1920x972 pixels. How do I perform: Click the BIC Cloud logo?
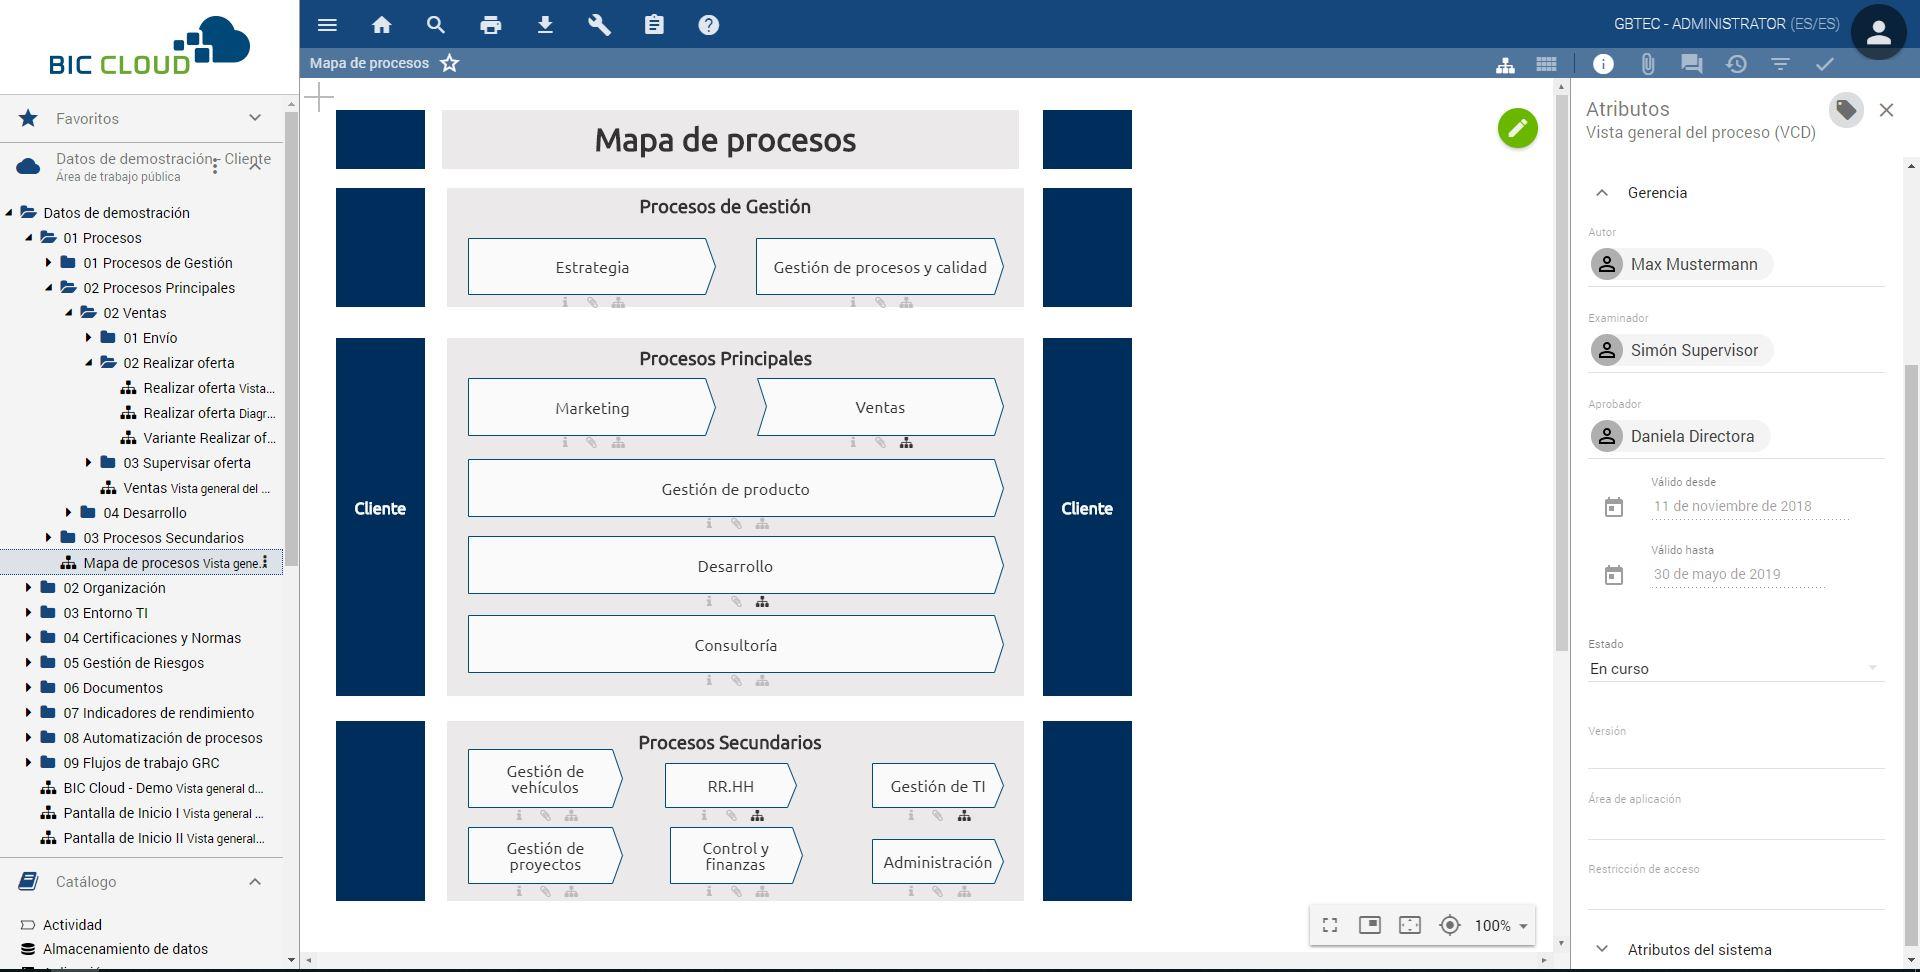tap(149, 46)
